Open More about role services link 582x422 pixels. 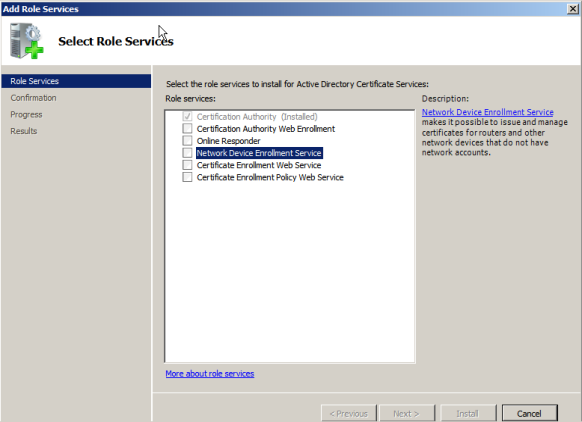point(210,374)
